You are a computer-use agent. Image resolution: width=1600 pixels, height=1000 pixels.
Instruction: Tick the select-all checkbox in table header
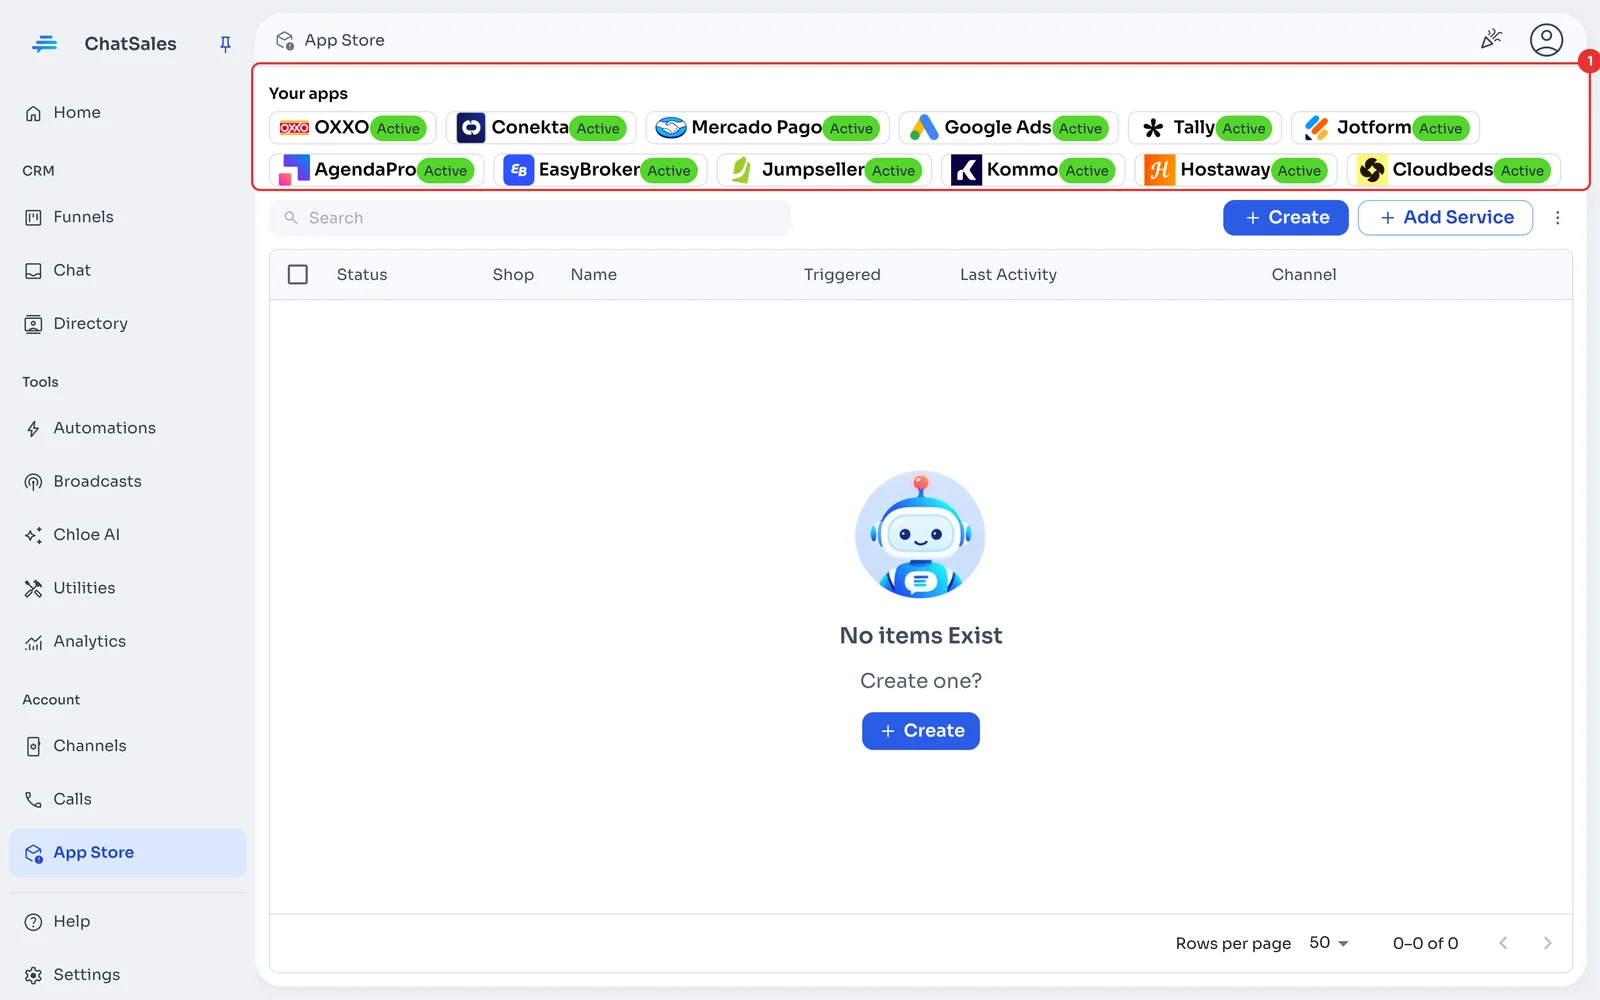(298, 274)
